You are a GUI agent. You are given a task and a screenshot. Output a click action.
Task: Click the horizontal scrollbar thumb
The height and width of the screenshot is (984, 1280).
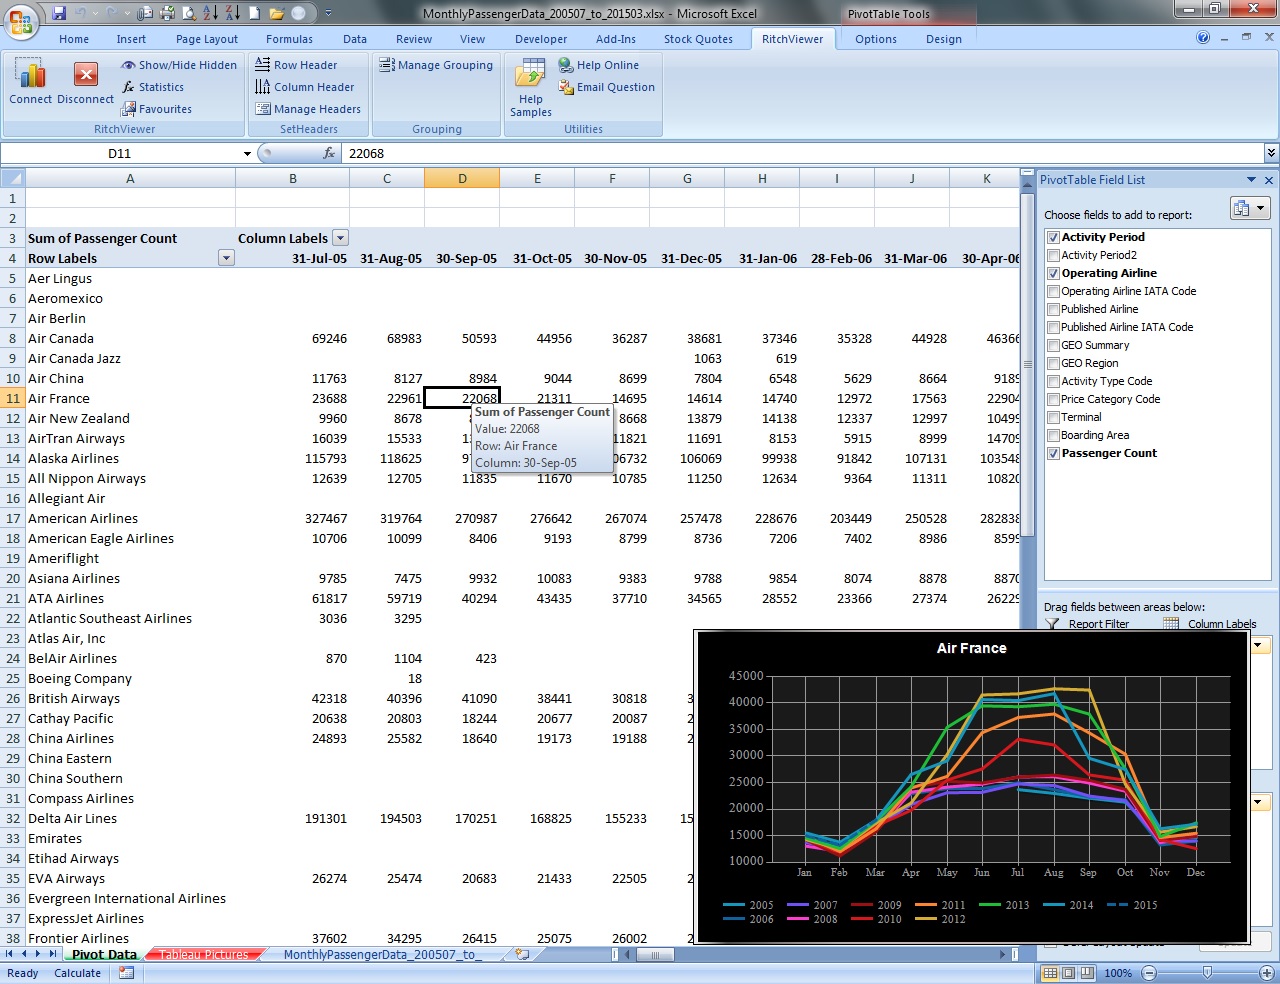coord(654,954)
